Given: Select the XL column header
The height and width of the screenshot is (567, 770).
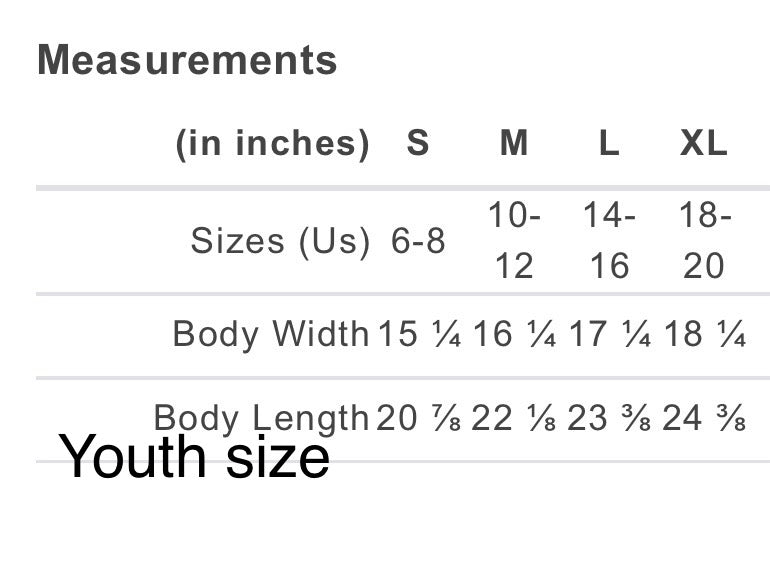Looking at the screenshot, I should [x=704, y=144].
